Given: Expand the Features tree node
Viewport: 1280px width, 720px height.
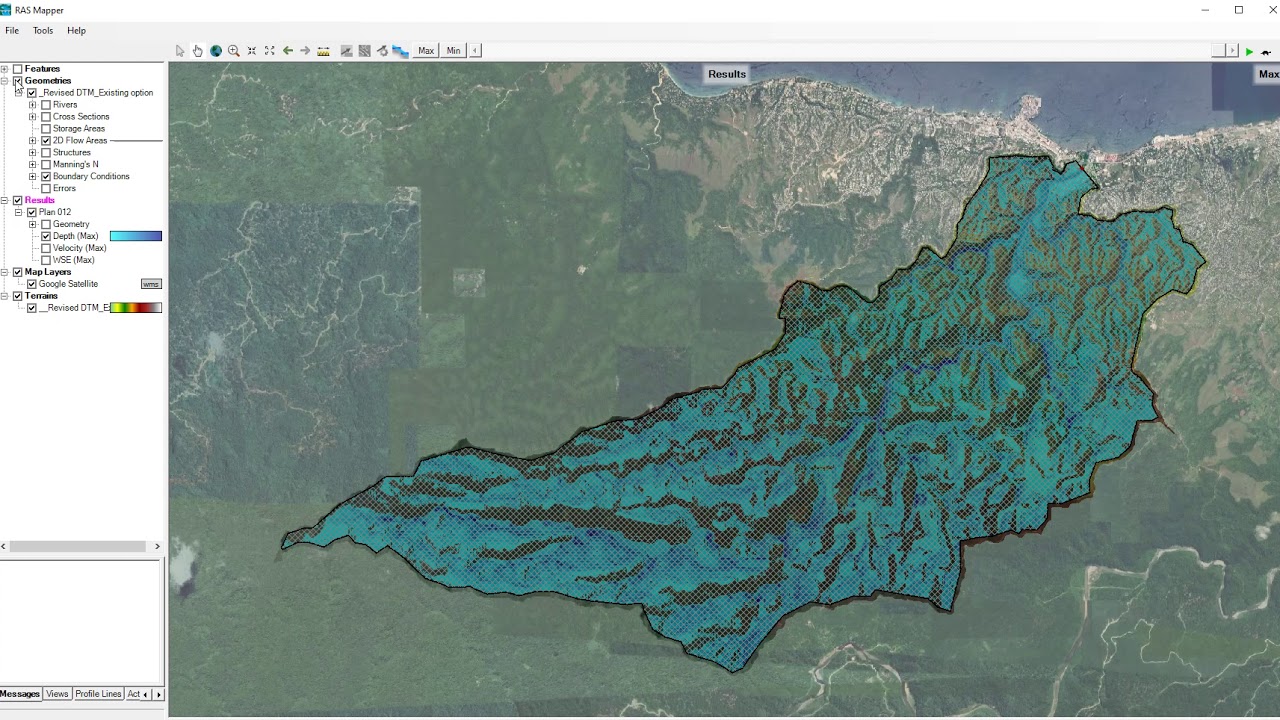Looking at the screenshot, I should point(4,69).
